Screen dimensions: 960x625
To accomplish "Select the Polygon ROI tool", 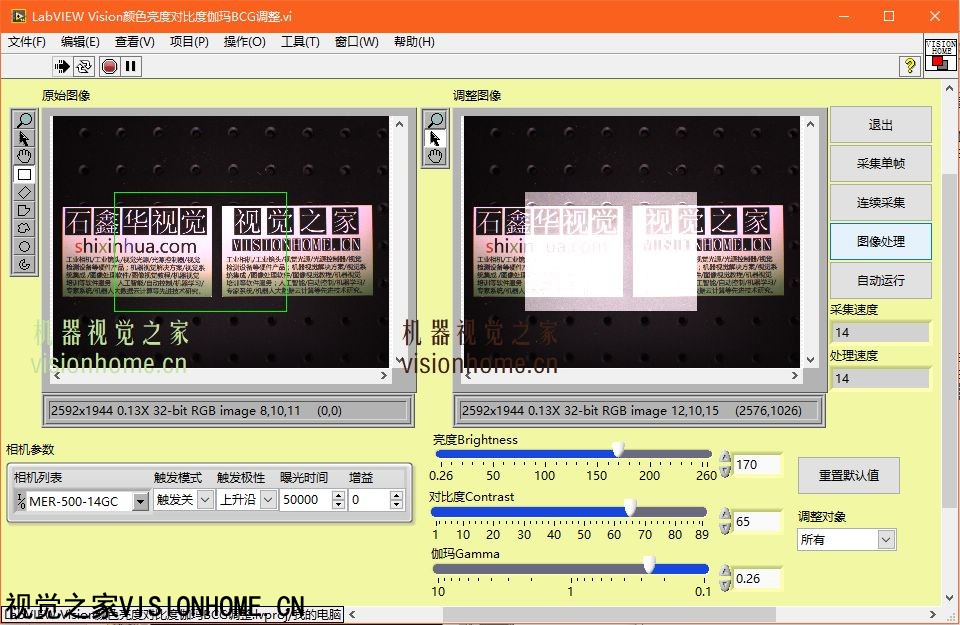I will pos(24,210).
